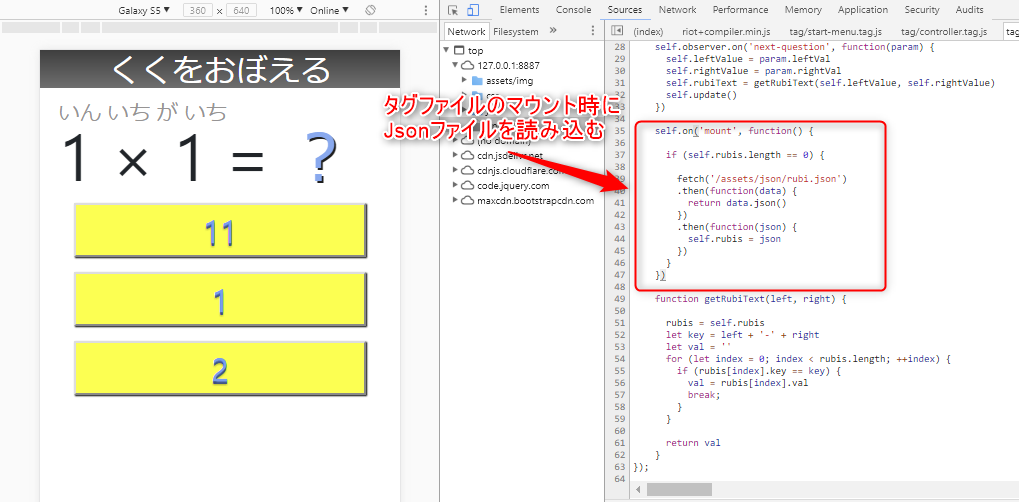Show more navigator tabs chevron
Viewport: 1019px width, 502px height.
click(553, 31)
